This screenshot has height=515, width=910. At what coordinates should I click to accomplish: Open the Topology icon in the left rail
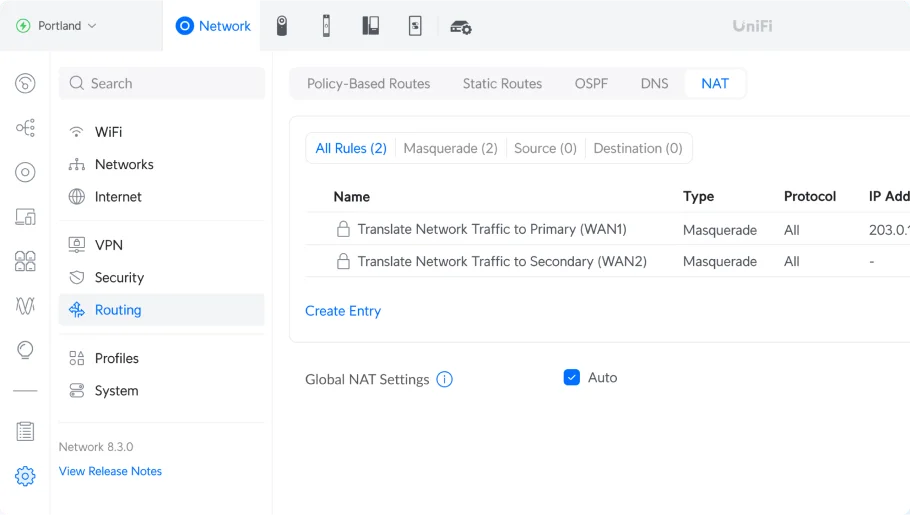(25, 128)
